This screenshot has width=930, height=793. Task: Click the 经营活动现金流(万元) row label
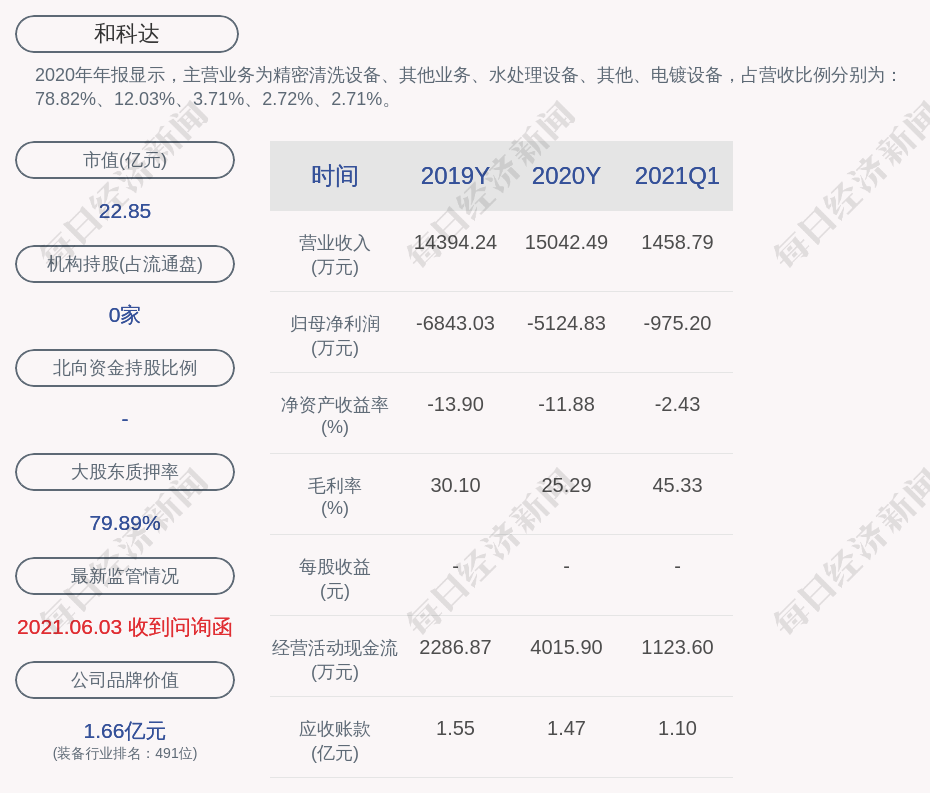(x=335, y=660)
